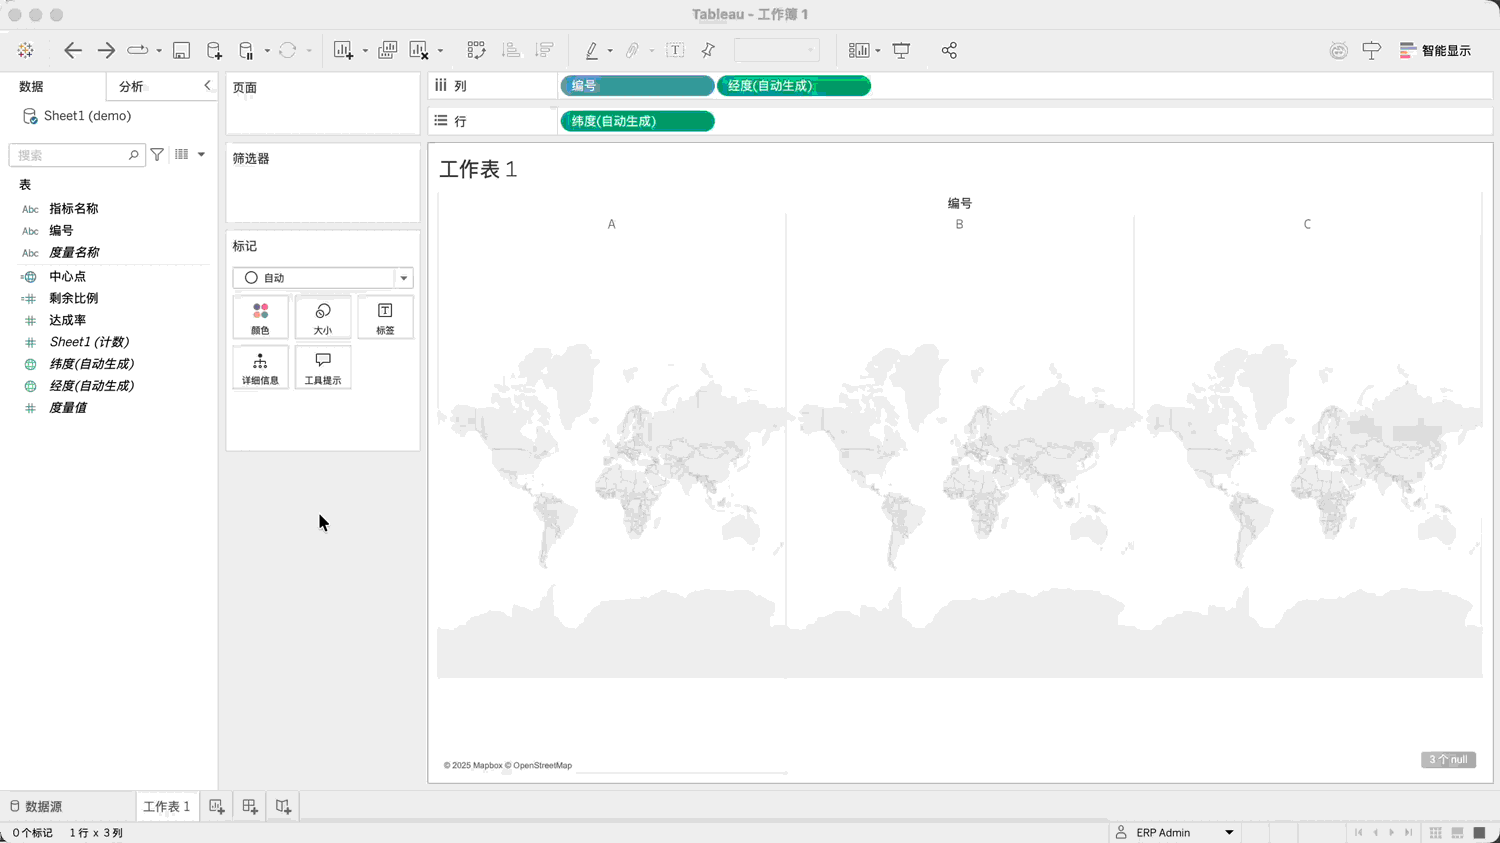
Task: Click the add new data source icon
Action: [x=214, y=50]
